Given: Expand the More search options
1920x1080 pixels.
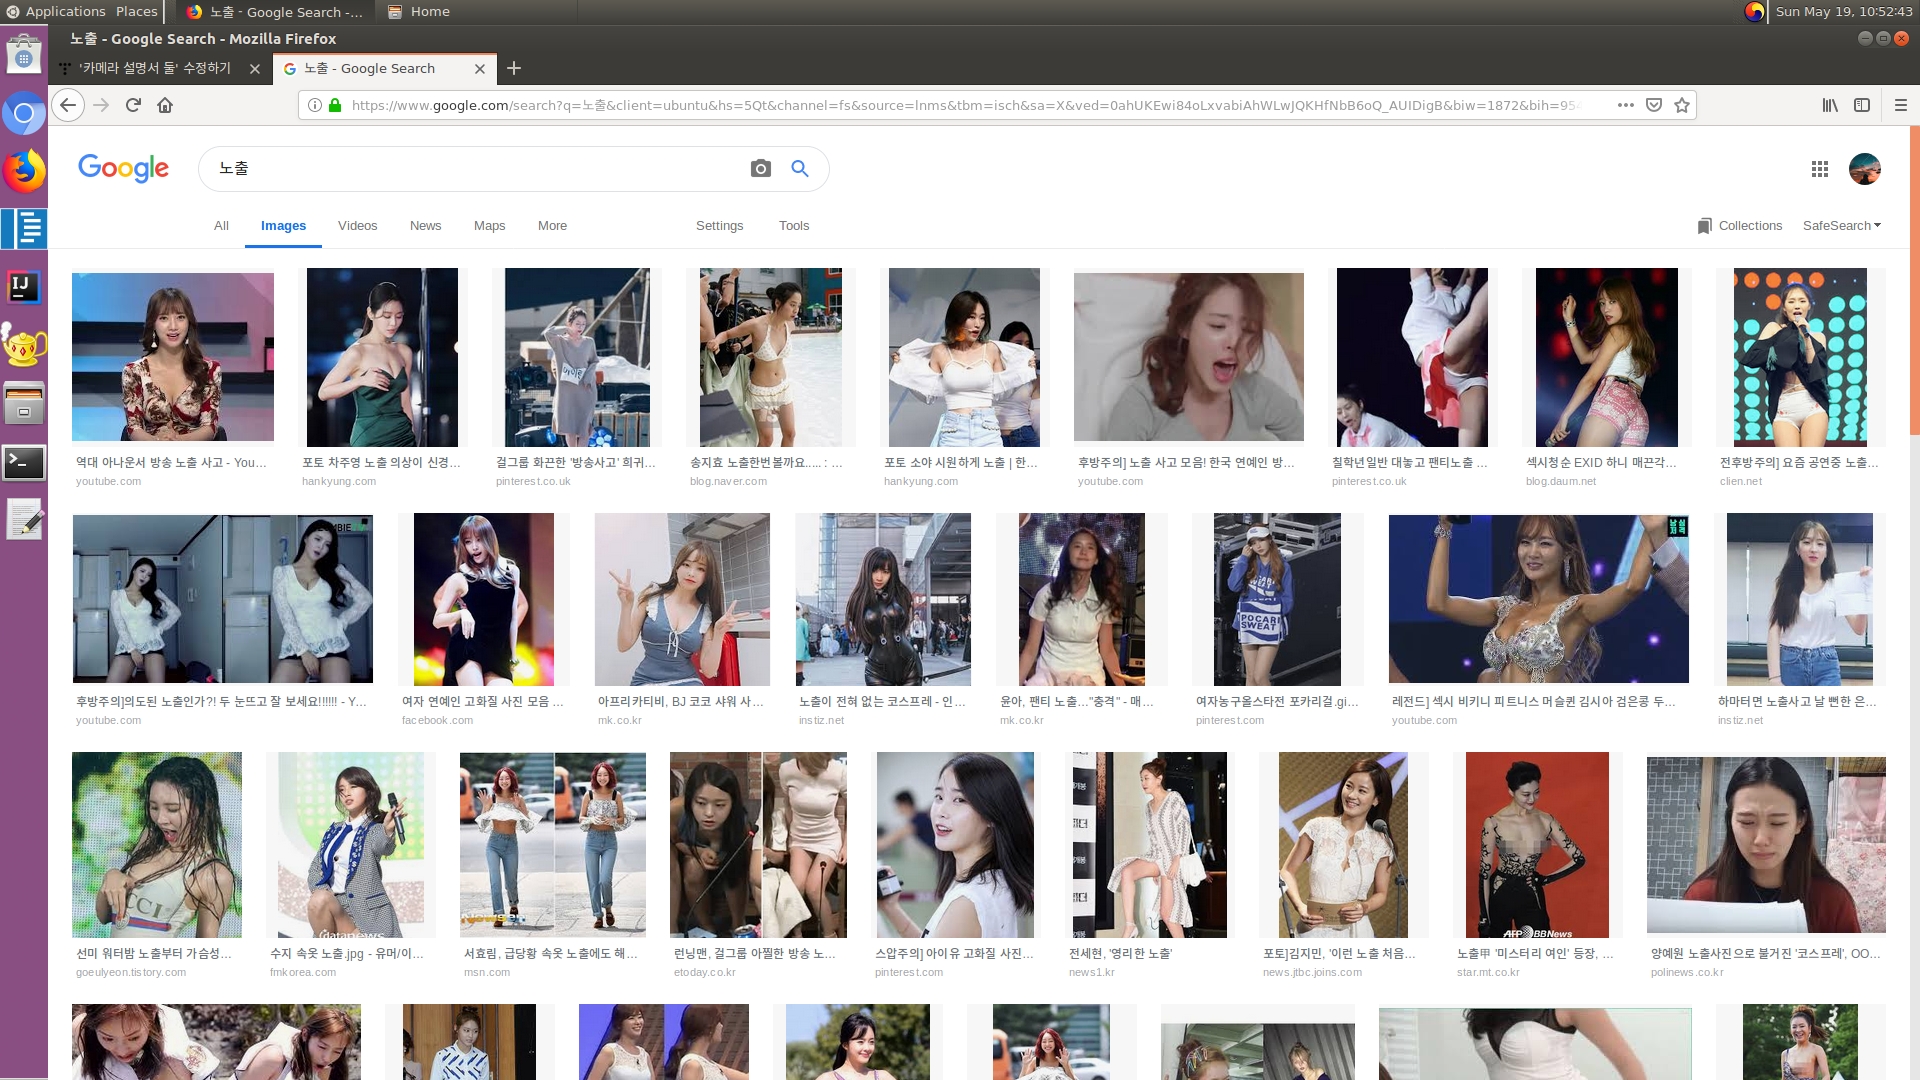Looking at the screenshot, I should [x=552, y=226].
